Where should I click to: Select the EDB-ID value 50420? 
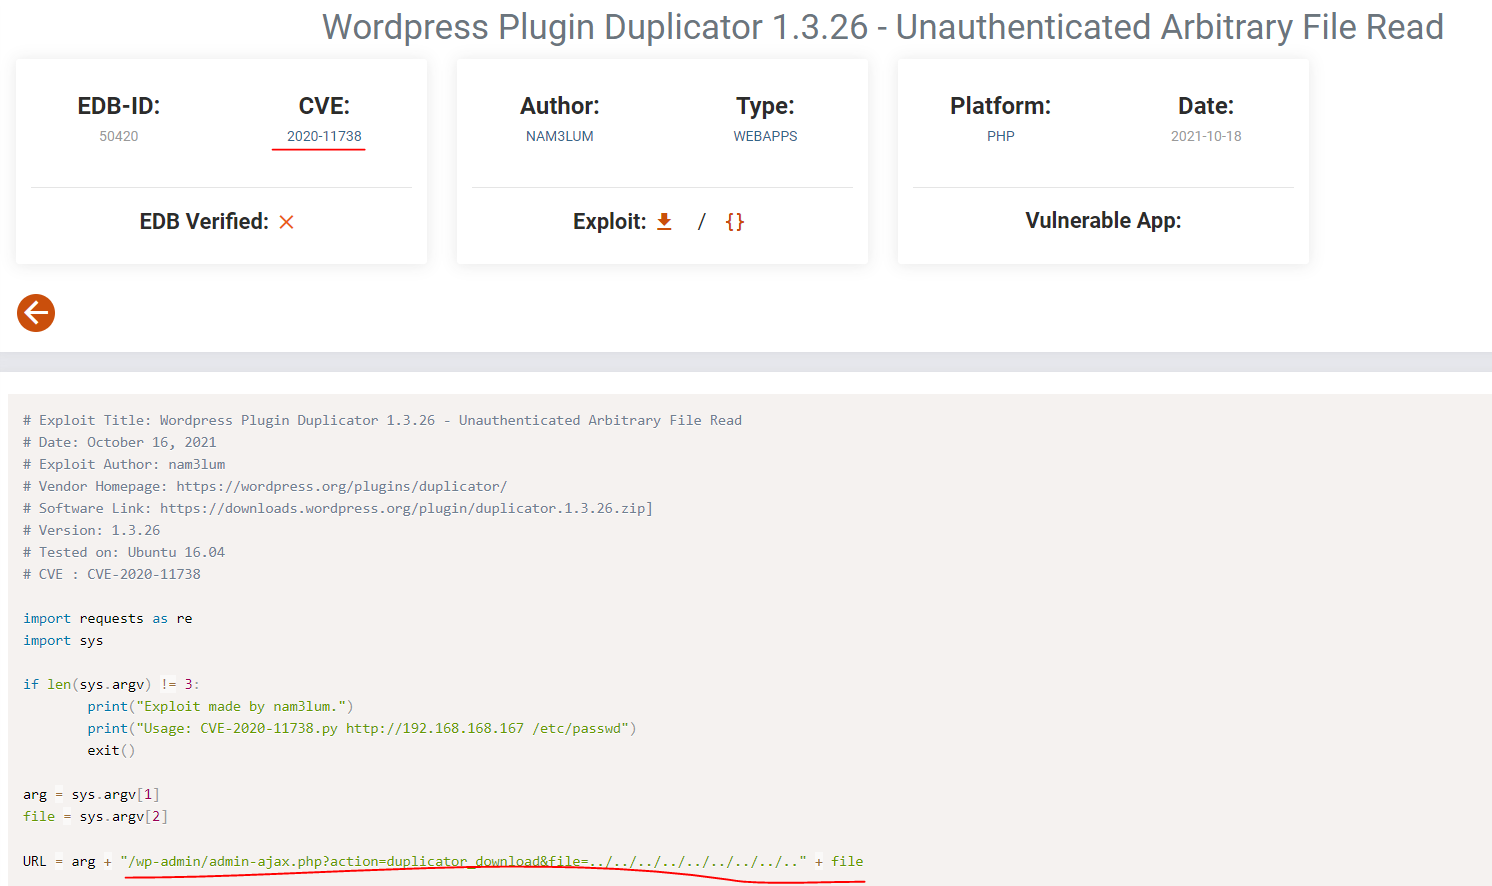119,136
